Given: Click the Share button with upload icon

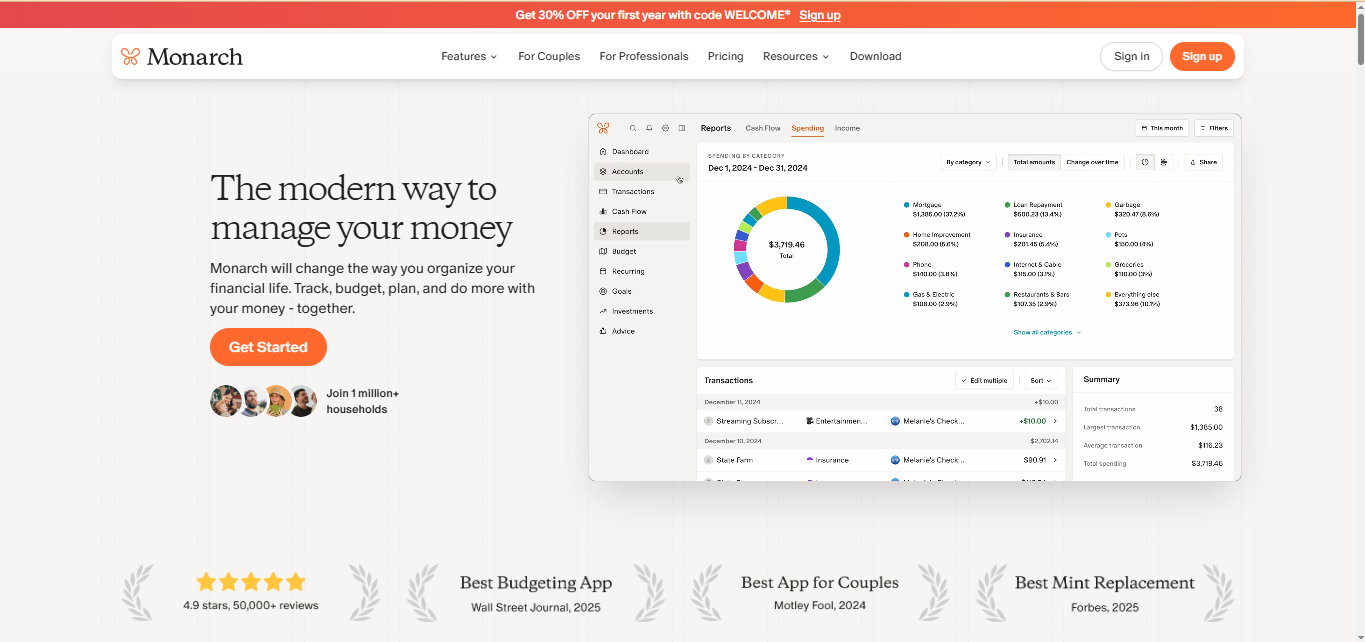Looking at the screenshot, I should tap(1204, 162).
